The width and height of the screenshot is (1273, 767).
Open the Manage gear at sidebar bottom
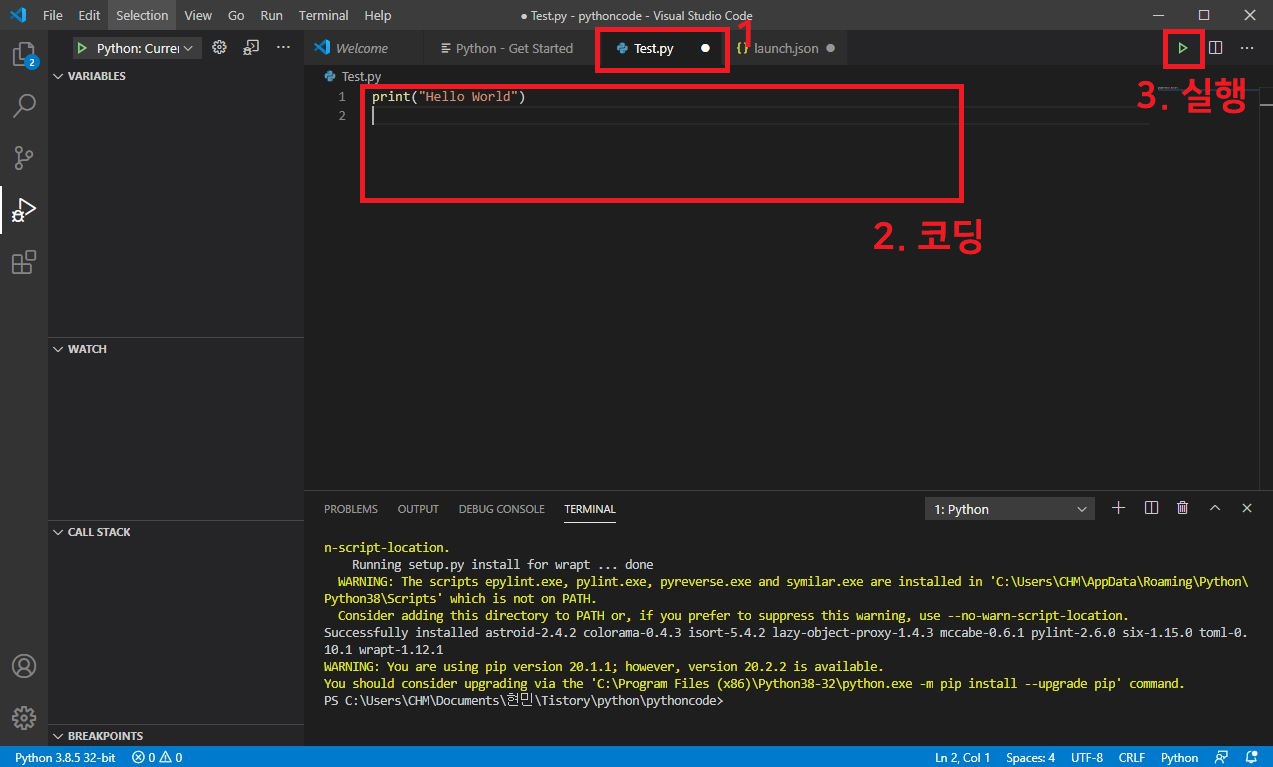[x=24, y=717]
